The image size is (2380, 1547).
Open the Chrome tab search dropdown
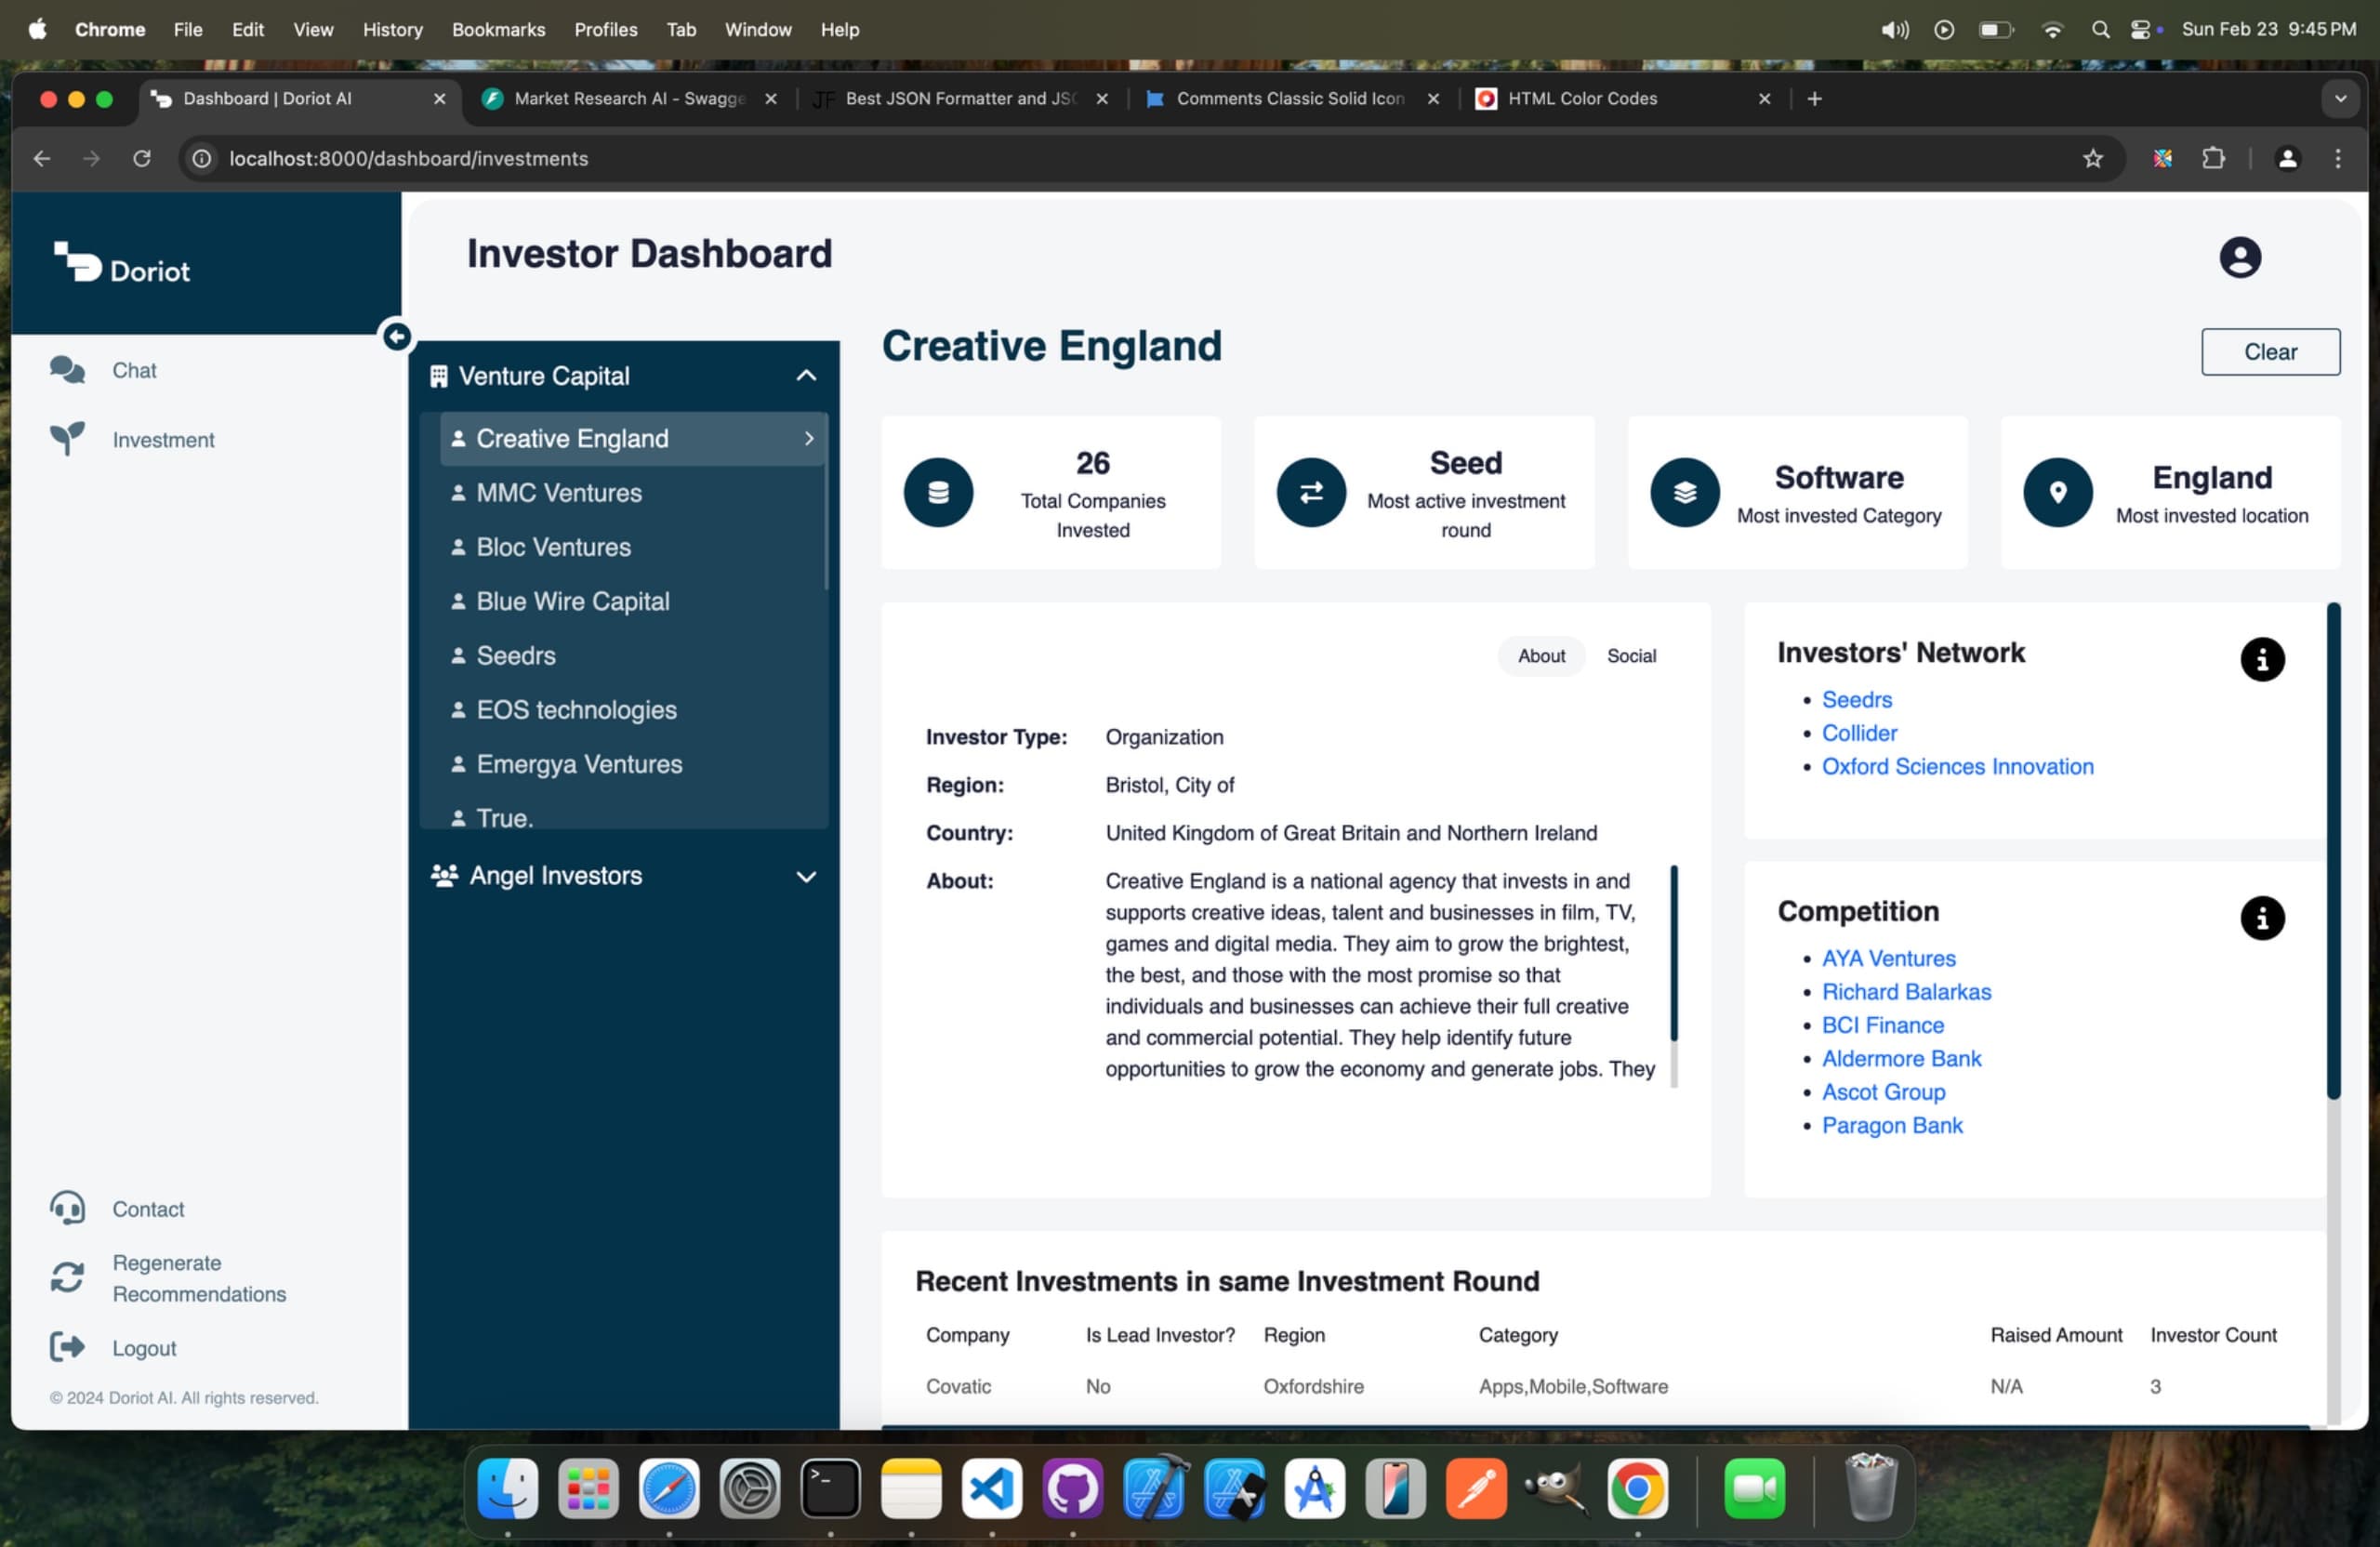coord(2339,98)
